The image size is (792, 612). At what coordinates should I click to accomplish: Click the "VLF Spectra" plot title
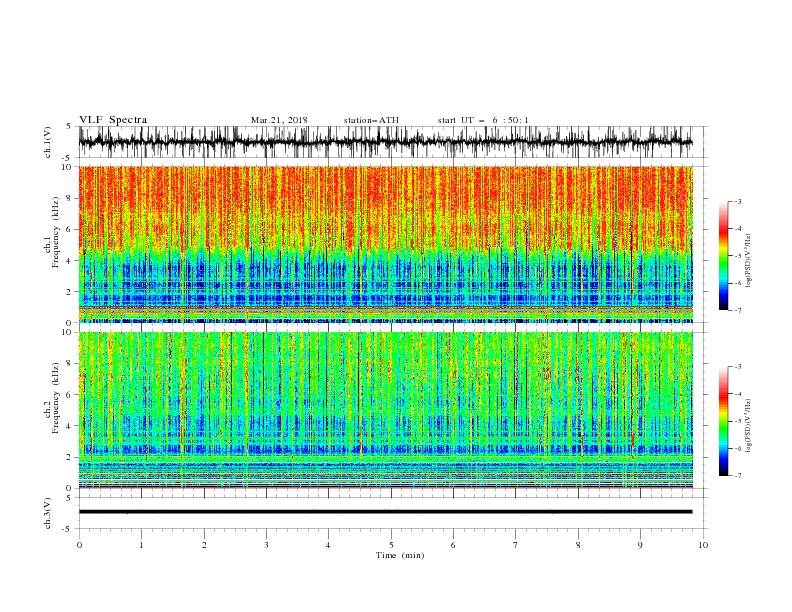coord(113,120)
